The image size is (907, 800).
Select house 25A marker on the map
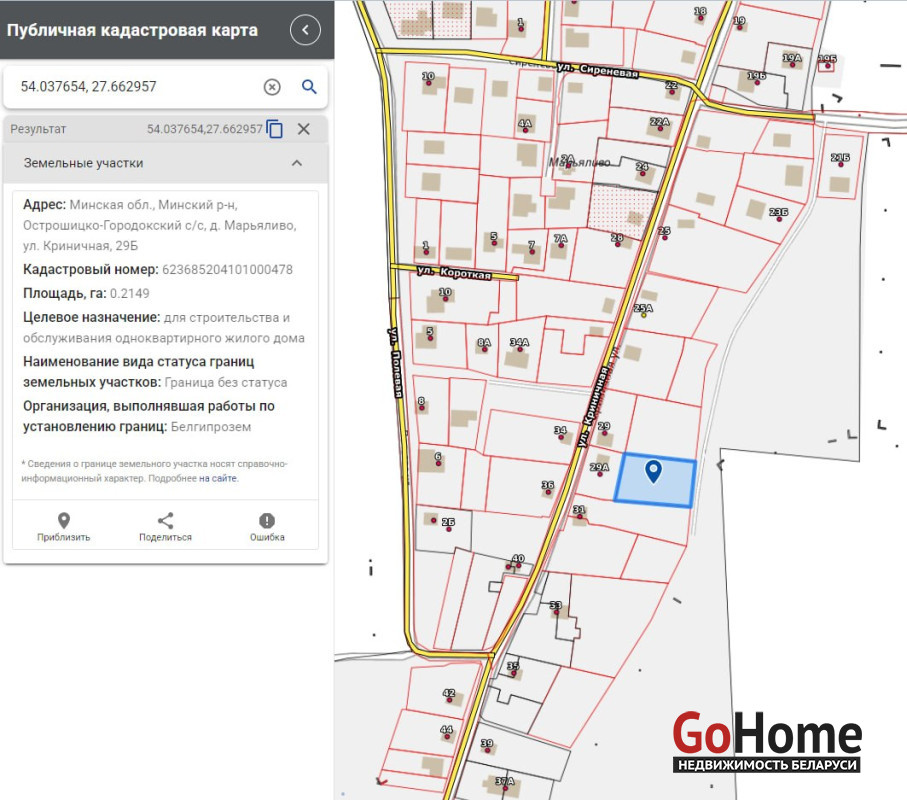(643, 310)
